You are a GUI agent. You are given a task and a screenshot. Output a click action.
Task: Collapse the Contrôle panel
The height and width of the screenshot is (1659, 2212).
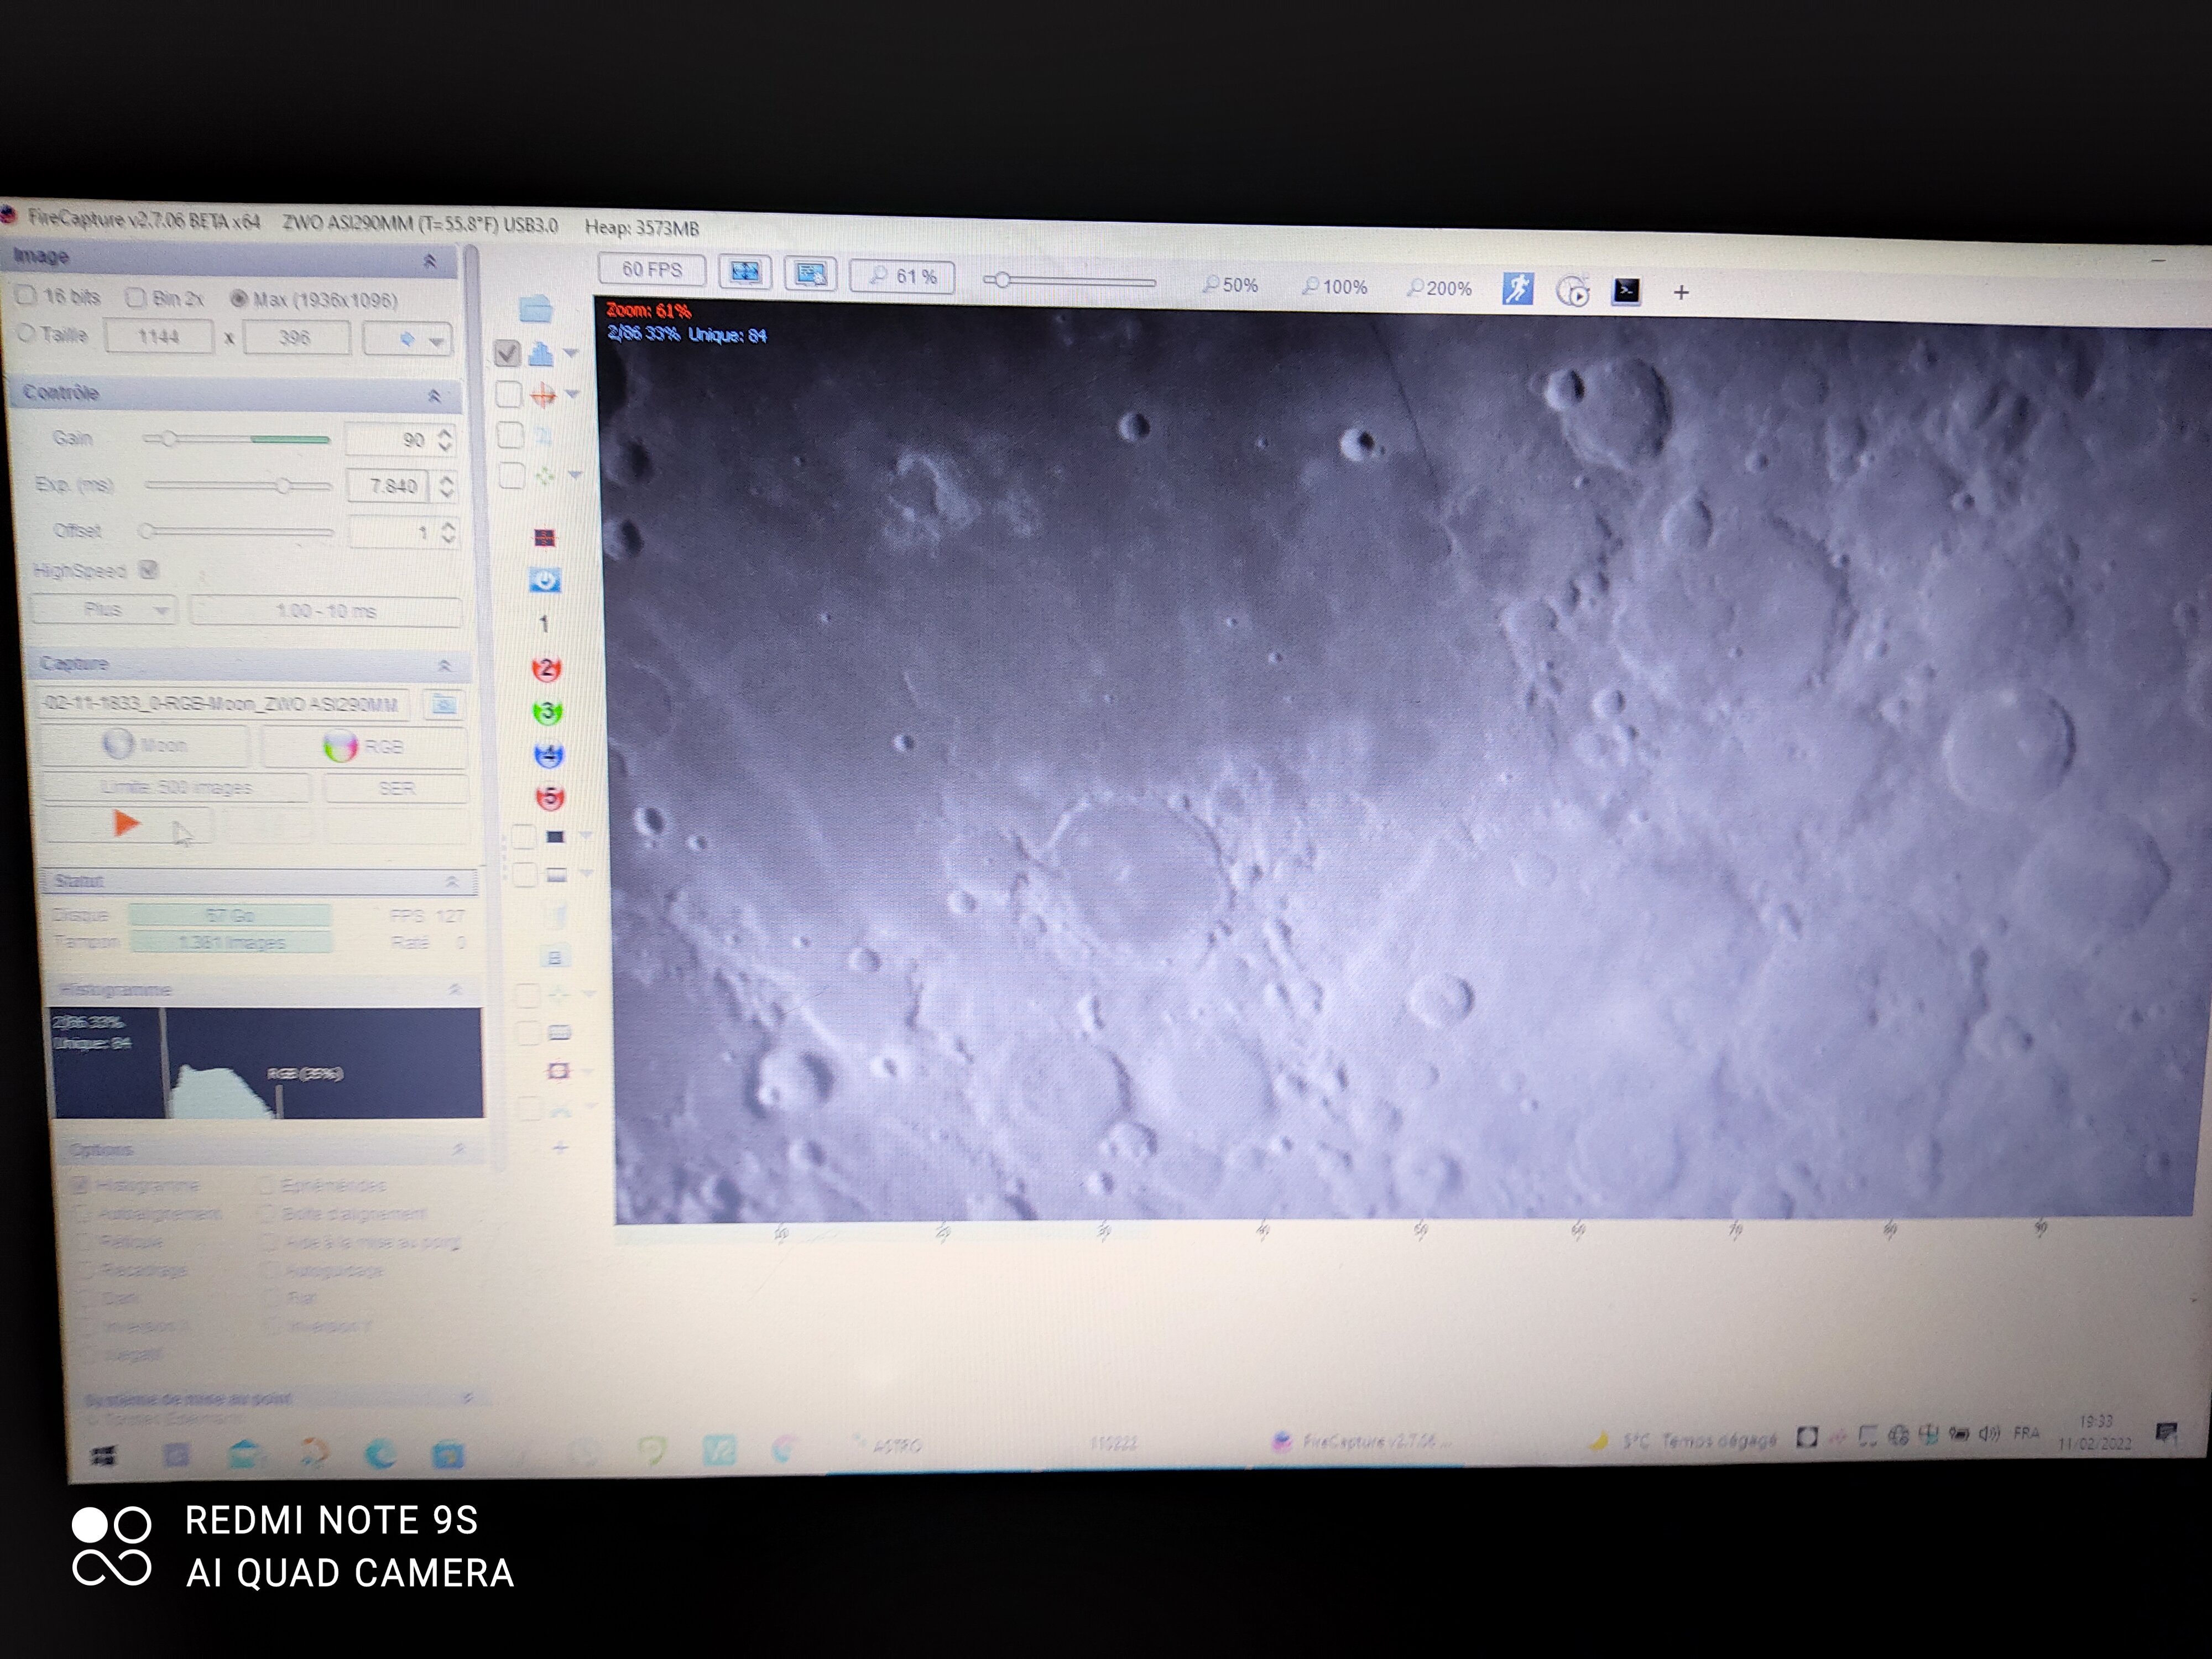pos(434,396)
